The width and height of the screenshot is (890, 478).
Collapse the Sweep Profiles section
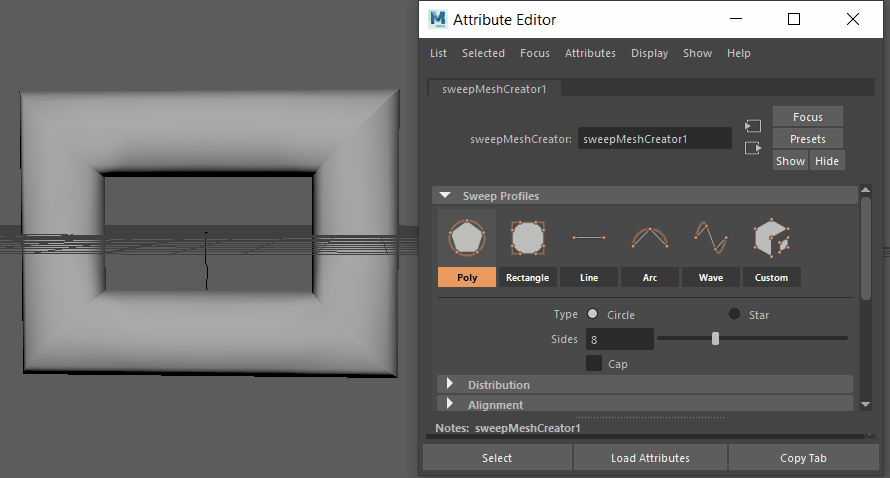tap(445, 195)
